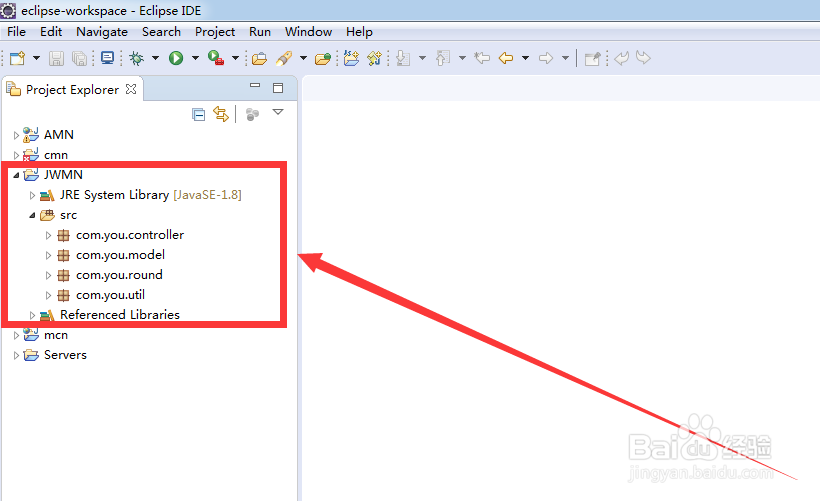Image resolution: width=820 pixels, height=501 pixels.
Task: Click the folder icon with green dot
Action: tap(323, 59)
